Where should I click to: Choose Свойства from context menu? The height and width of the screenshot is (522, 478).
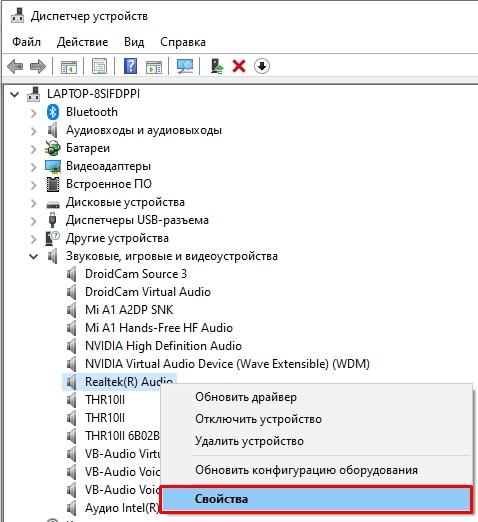point(316,499)
